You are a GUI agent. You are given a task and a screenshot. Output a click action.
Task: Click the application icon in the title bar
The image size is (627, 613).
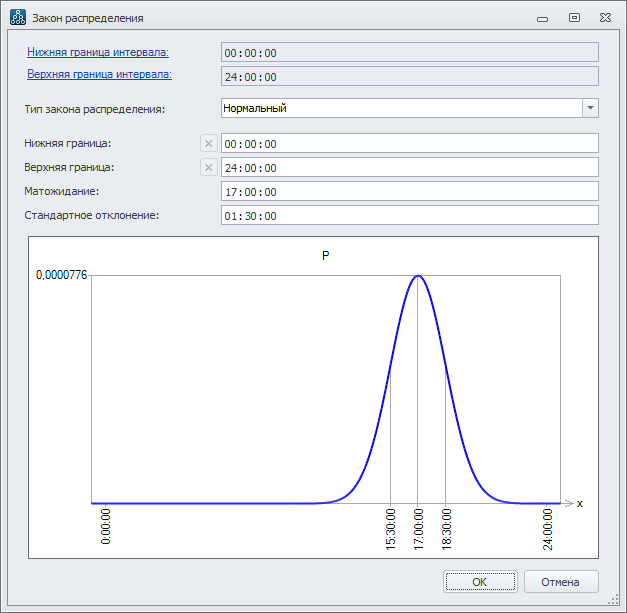coord(18,17)
